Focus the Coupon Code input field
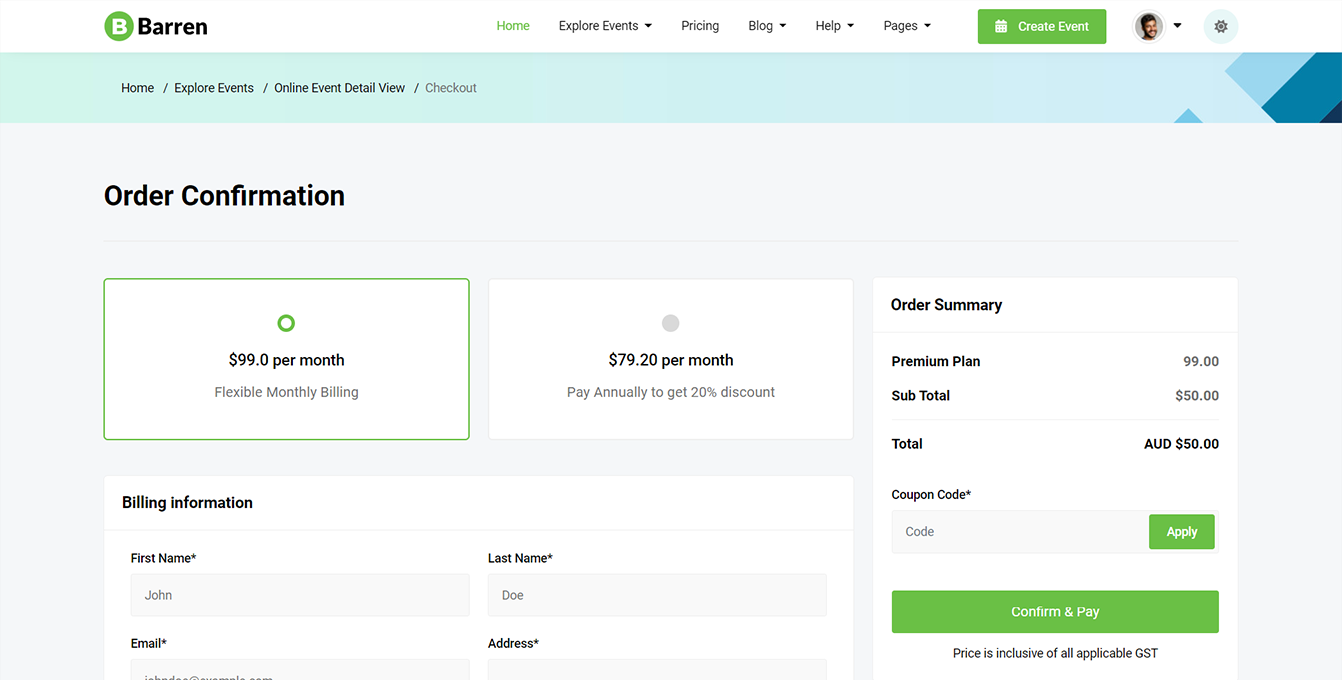This screenshot has width=1342, height=680. pyautogui.click(x=1019, y=532)
